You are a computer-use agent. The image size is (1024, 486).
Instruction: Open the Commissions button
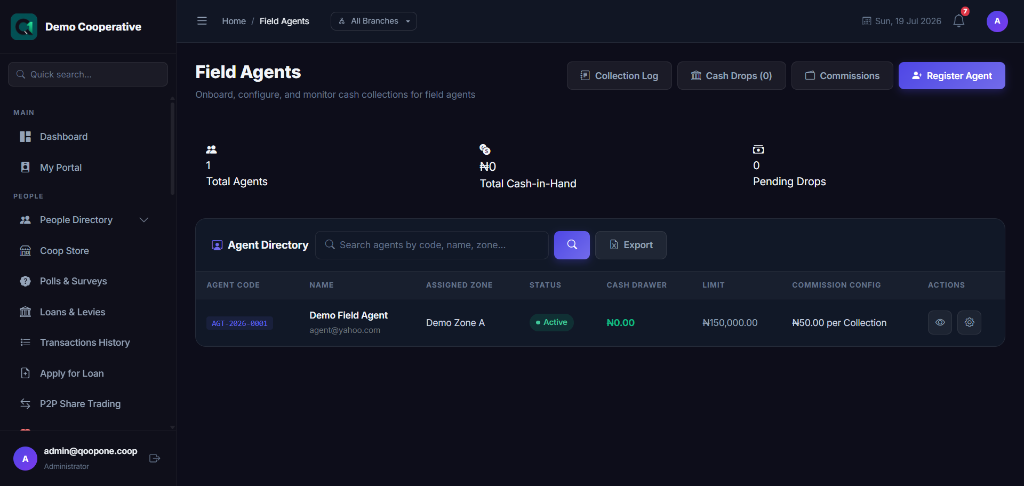click(842, 76)
